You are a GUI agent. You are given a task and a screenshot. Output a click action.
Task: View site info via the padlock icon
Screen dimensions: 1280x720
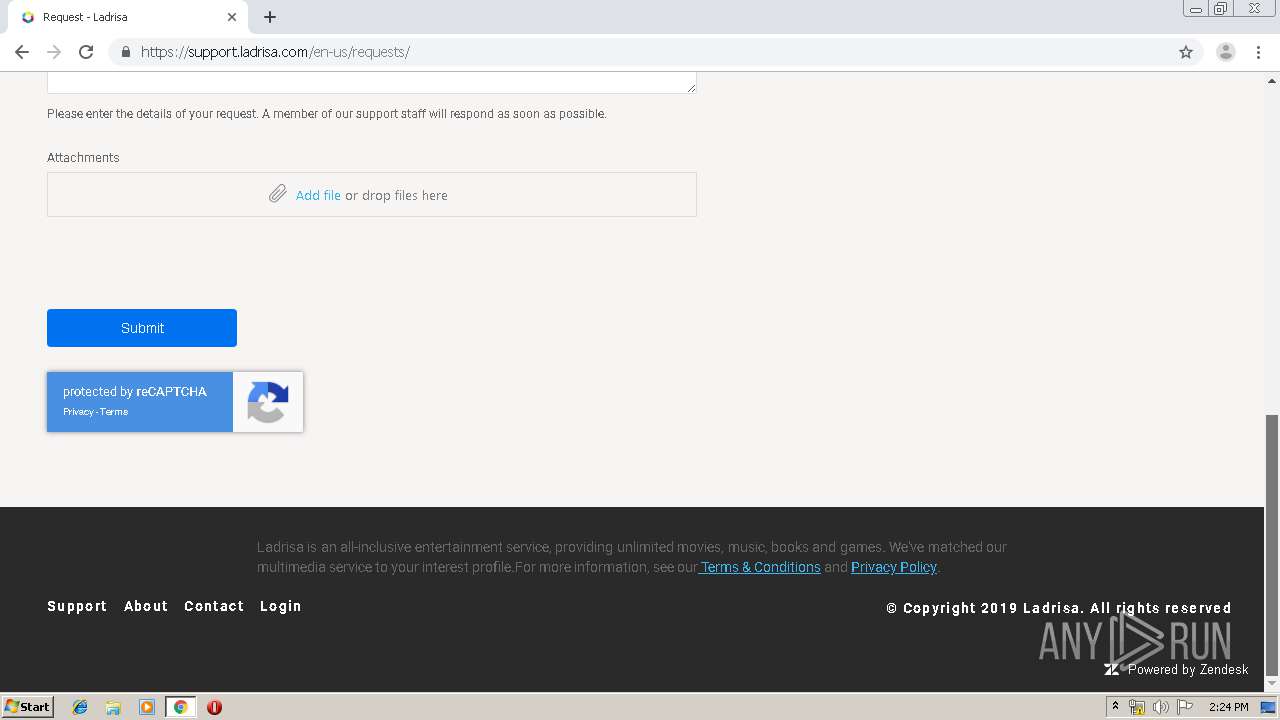coord(125,52)
